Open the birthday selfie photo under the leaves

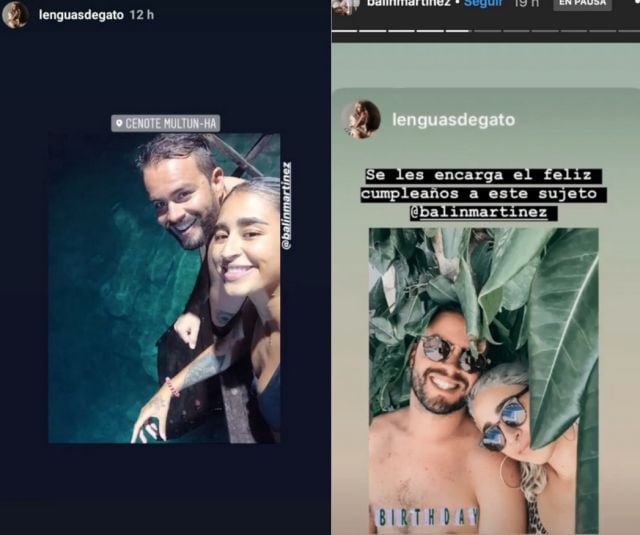tap(484, 381)
